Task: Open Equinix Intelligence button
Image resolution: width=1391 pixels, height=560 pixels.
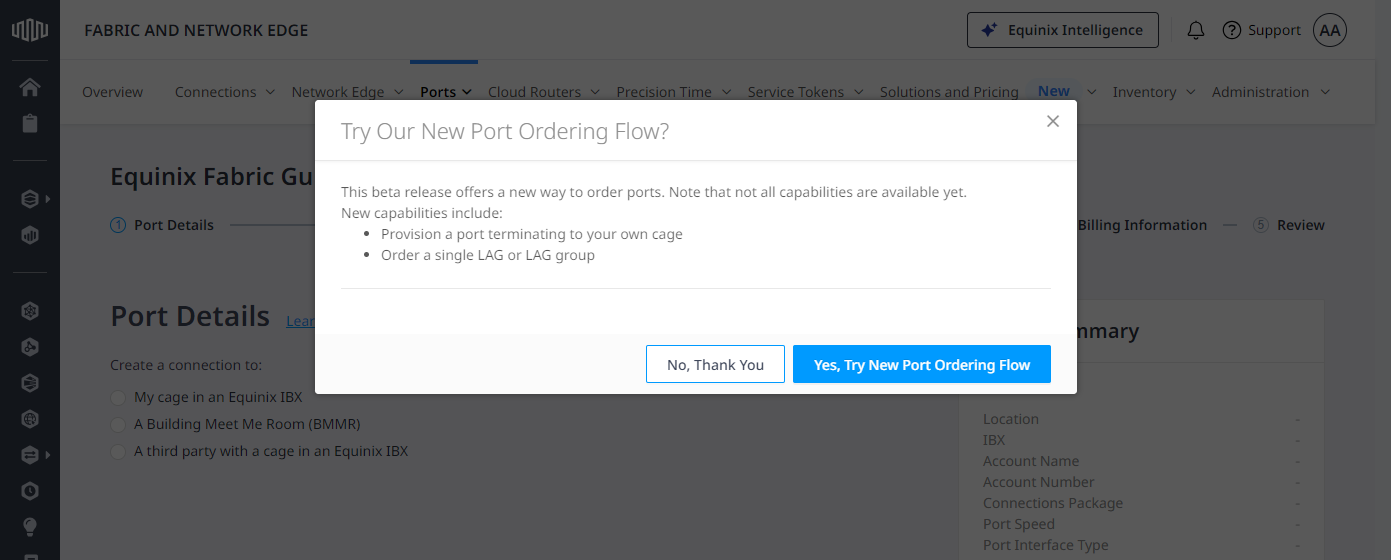Action: tap(1062, 30)
